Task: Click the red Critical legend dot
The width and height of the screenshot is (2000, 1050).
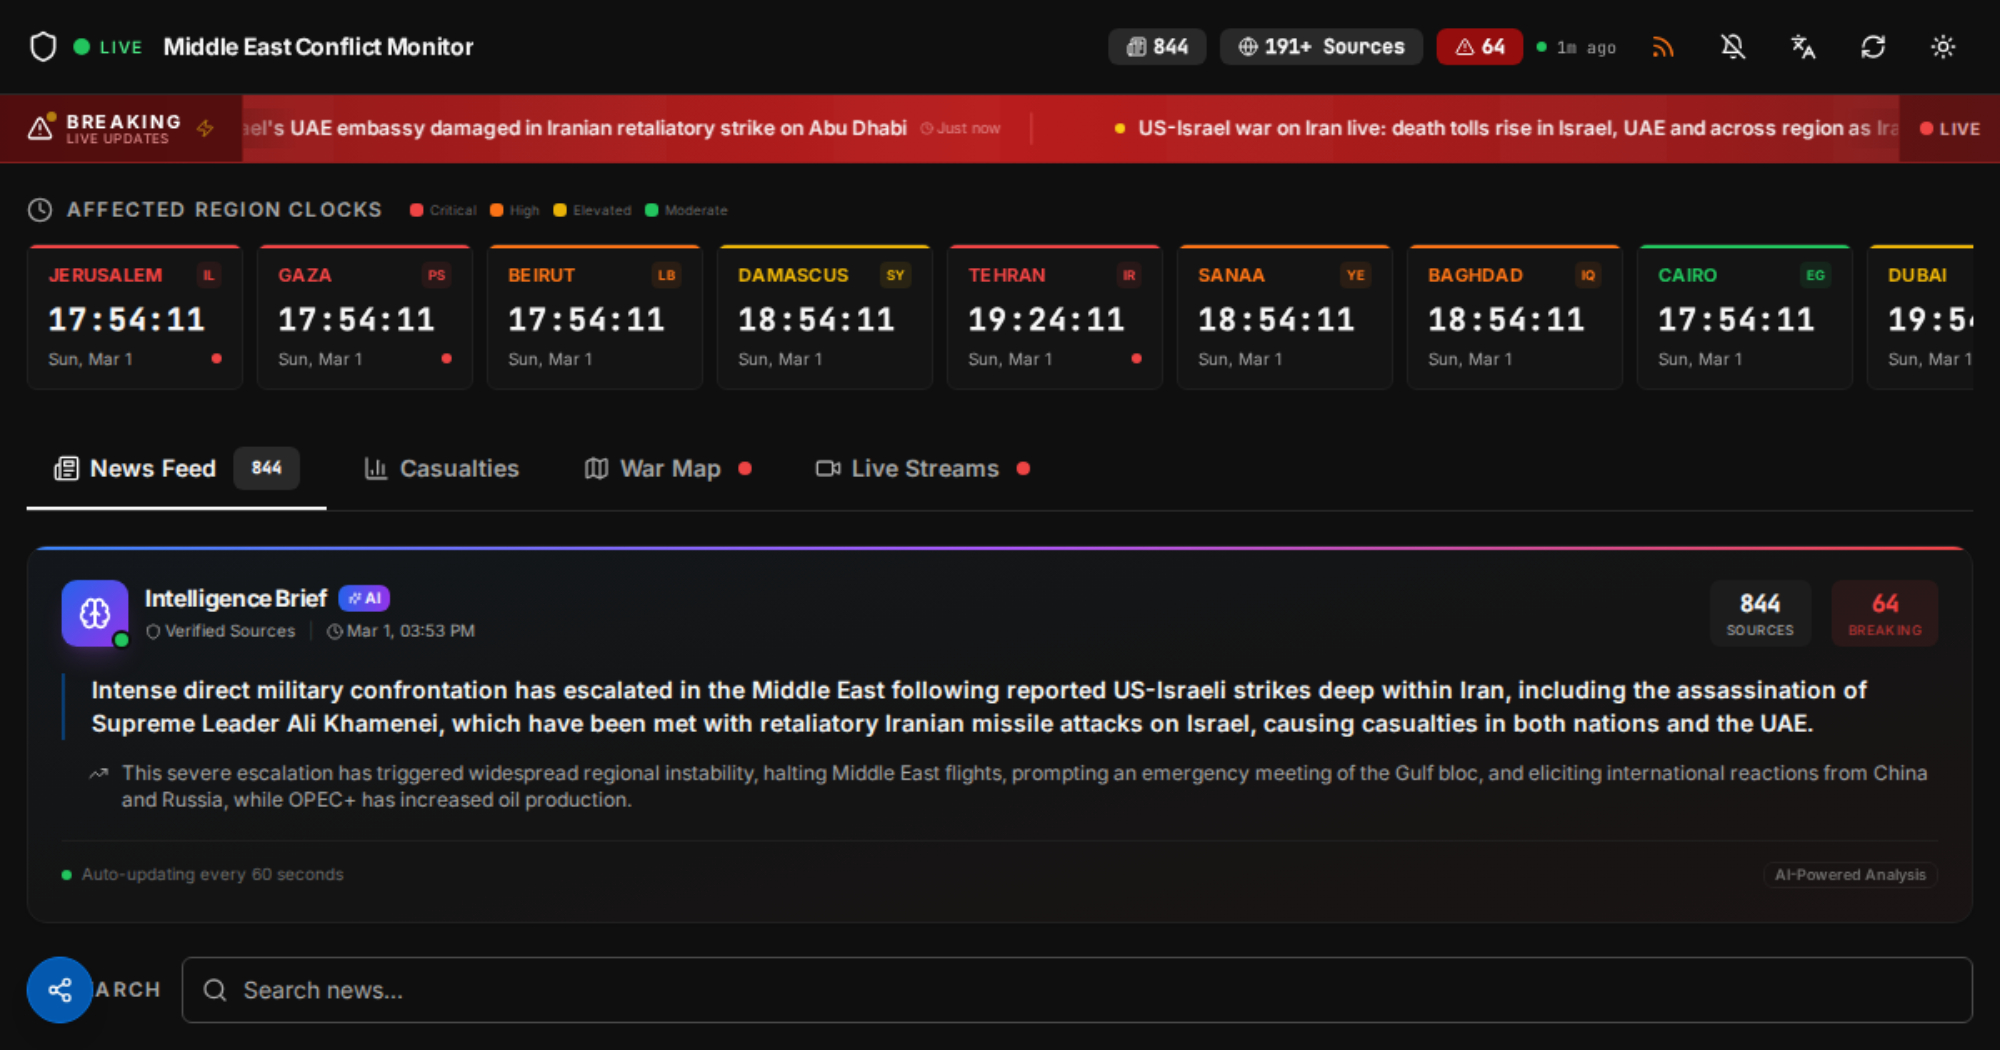Action: (x=417, y=210)
